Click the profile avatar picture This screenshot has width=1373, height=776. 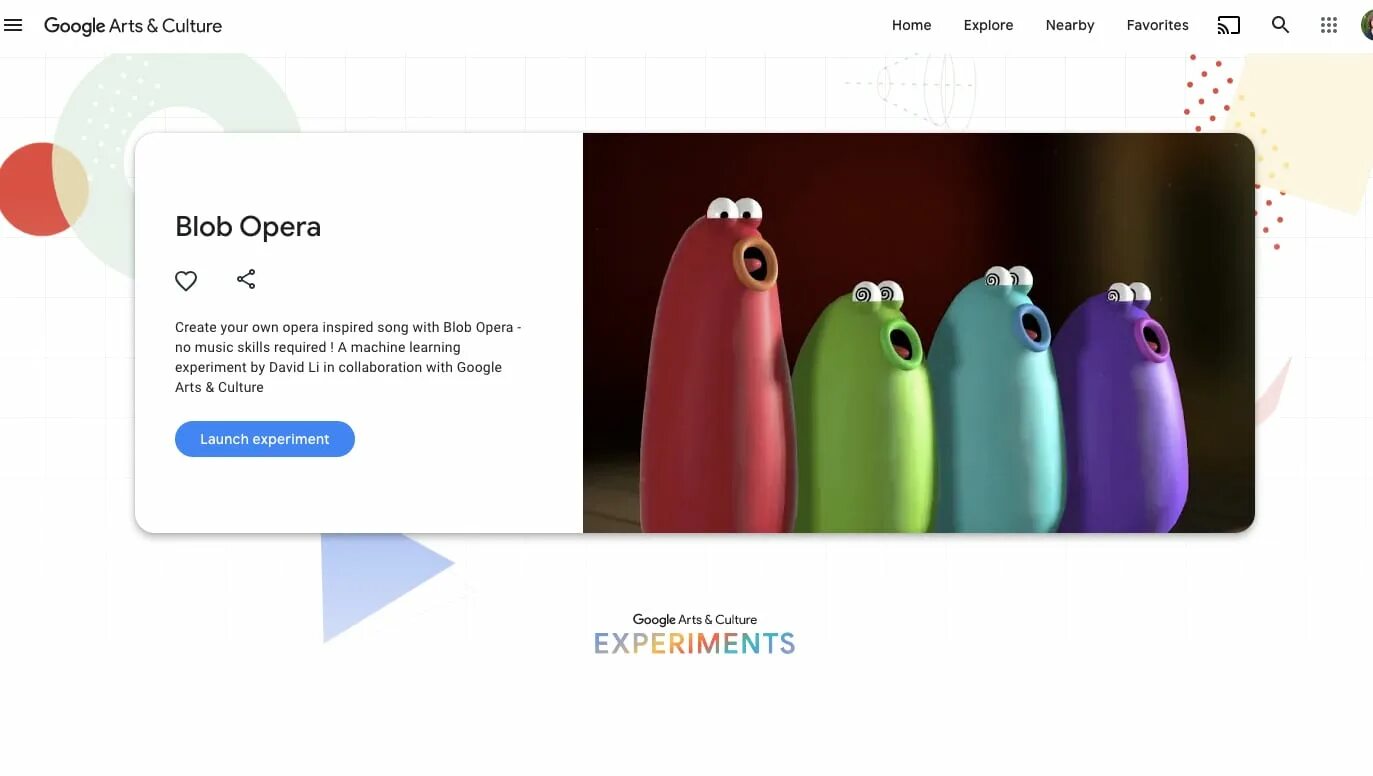[1366, 25]
